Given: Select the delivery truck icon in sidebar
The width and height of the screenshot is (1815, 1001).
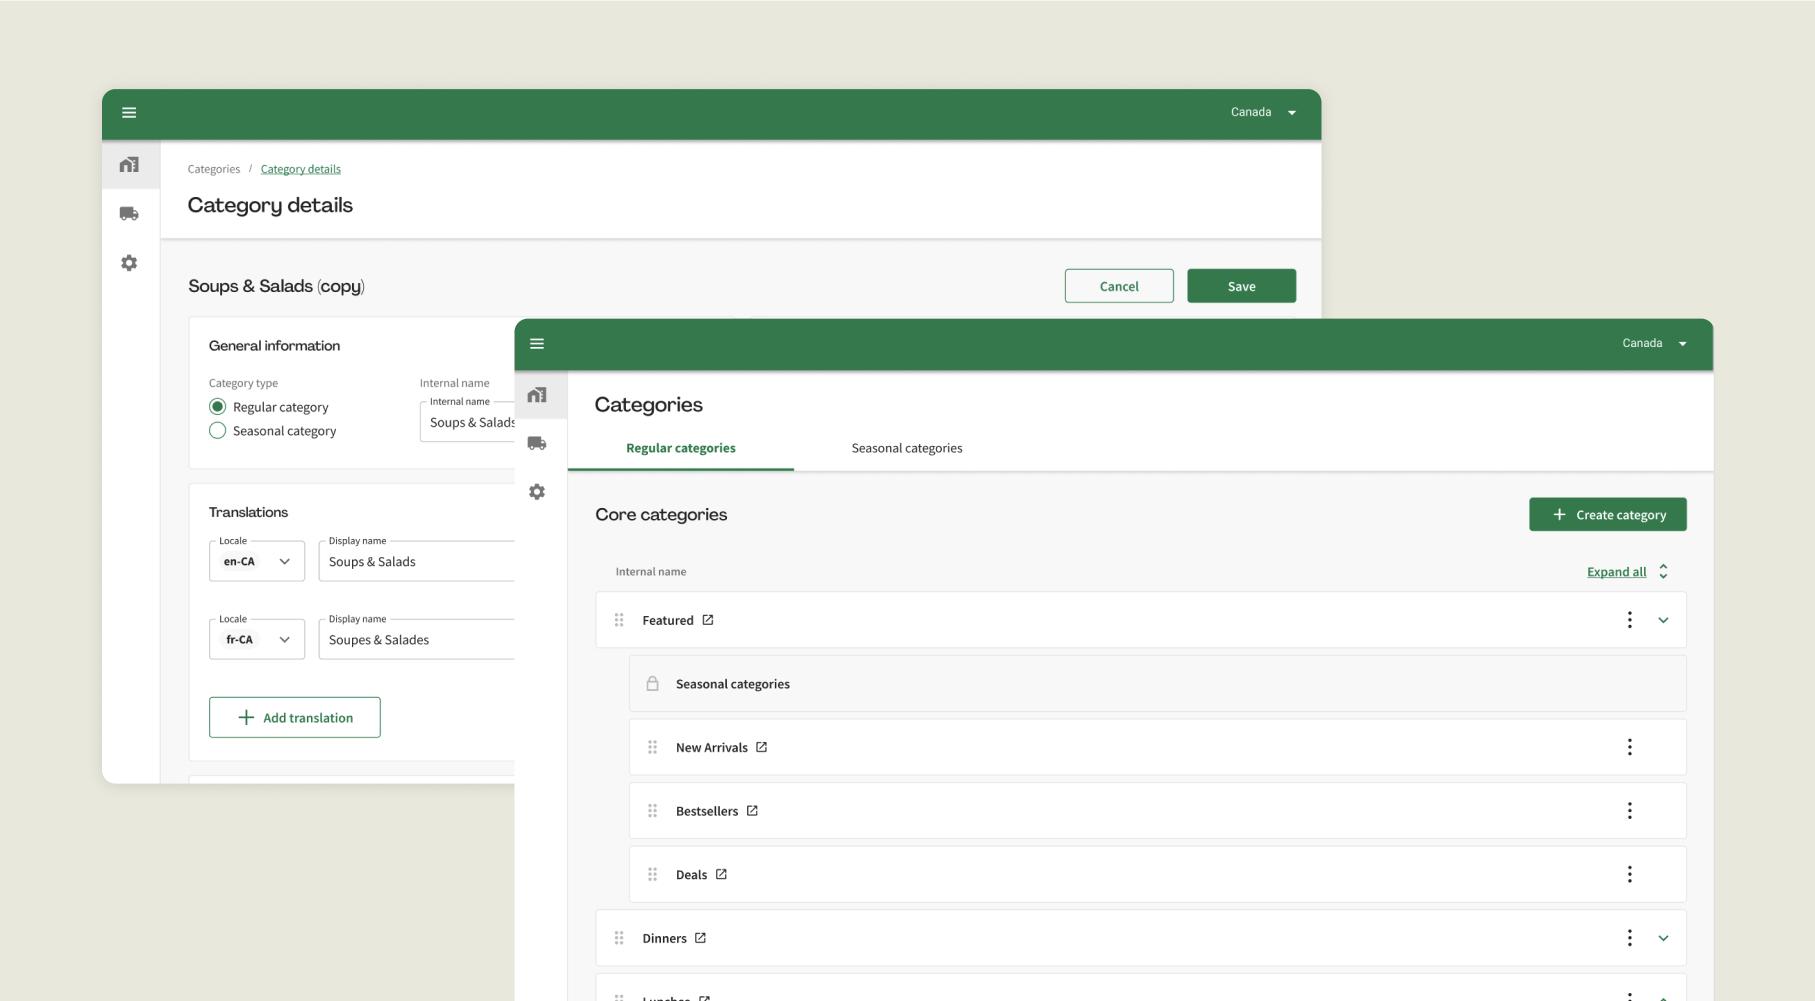Looking at the screenshot, I should point(538,442).
